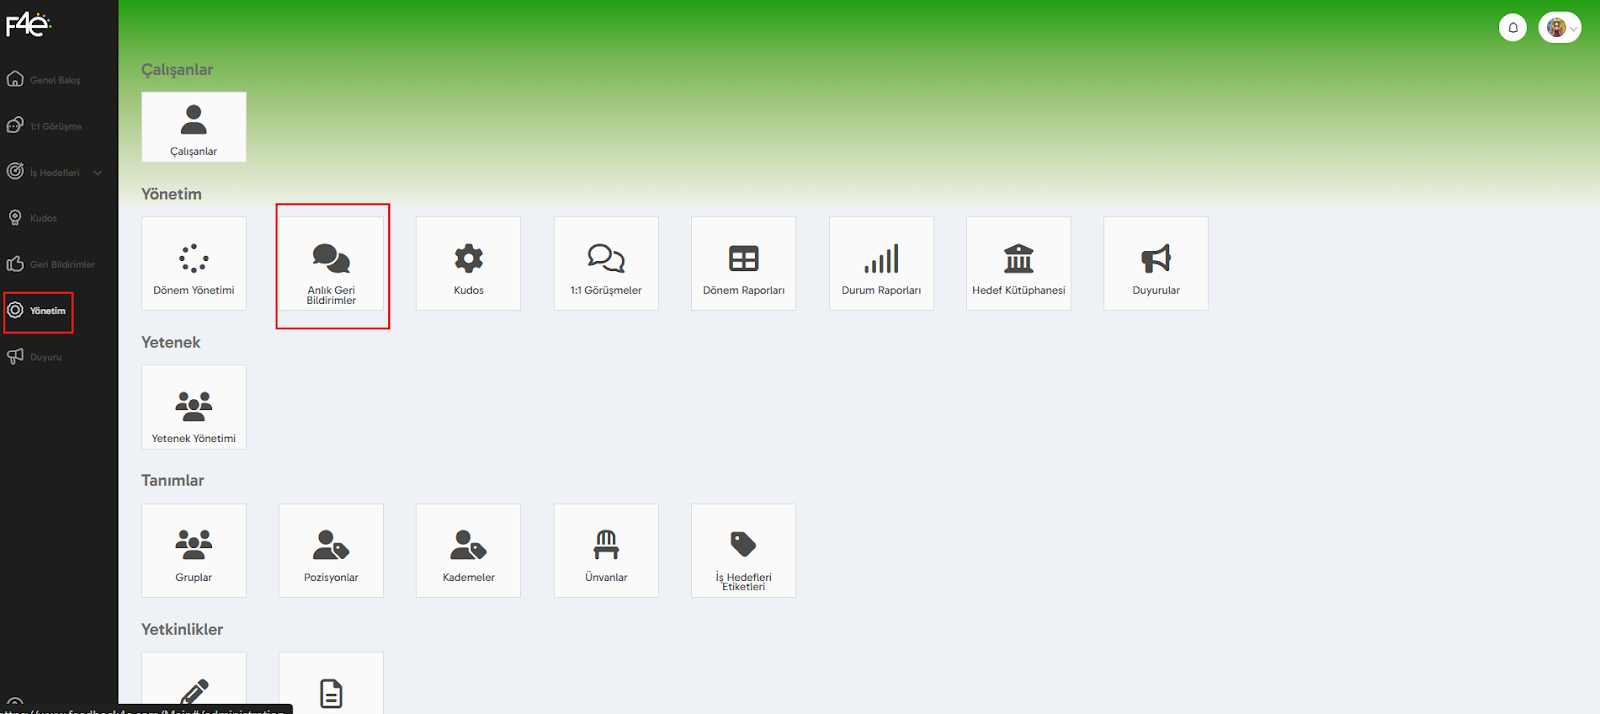1600x714 pixels.
Task: Open Anlık Geri Bildirimler tile
Action: point(331,263)
